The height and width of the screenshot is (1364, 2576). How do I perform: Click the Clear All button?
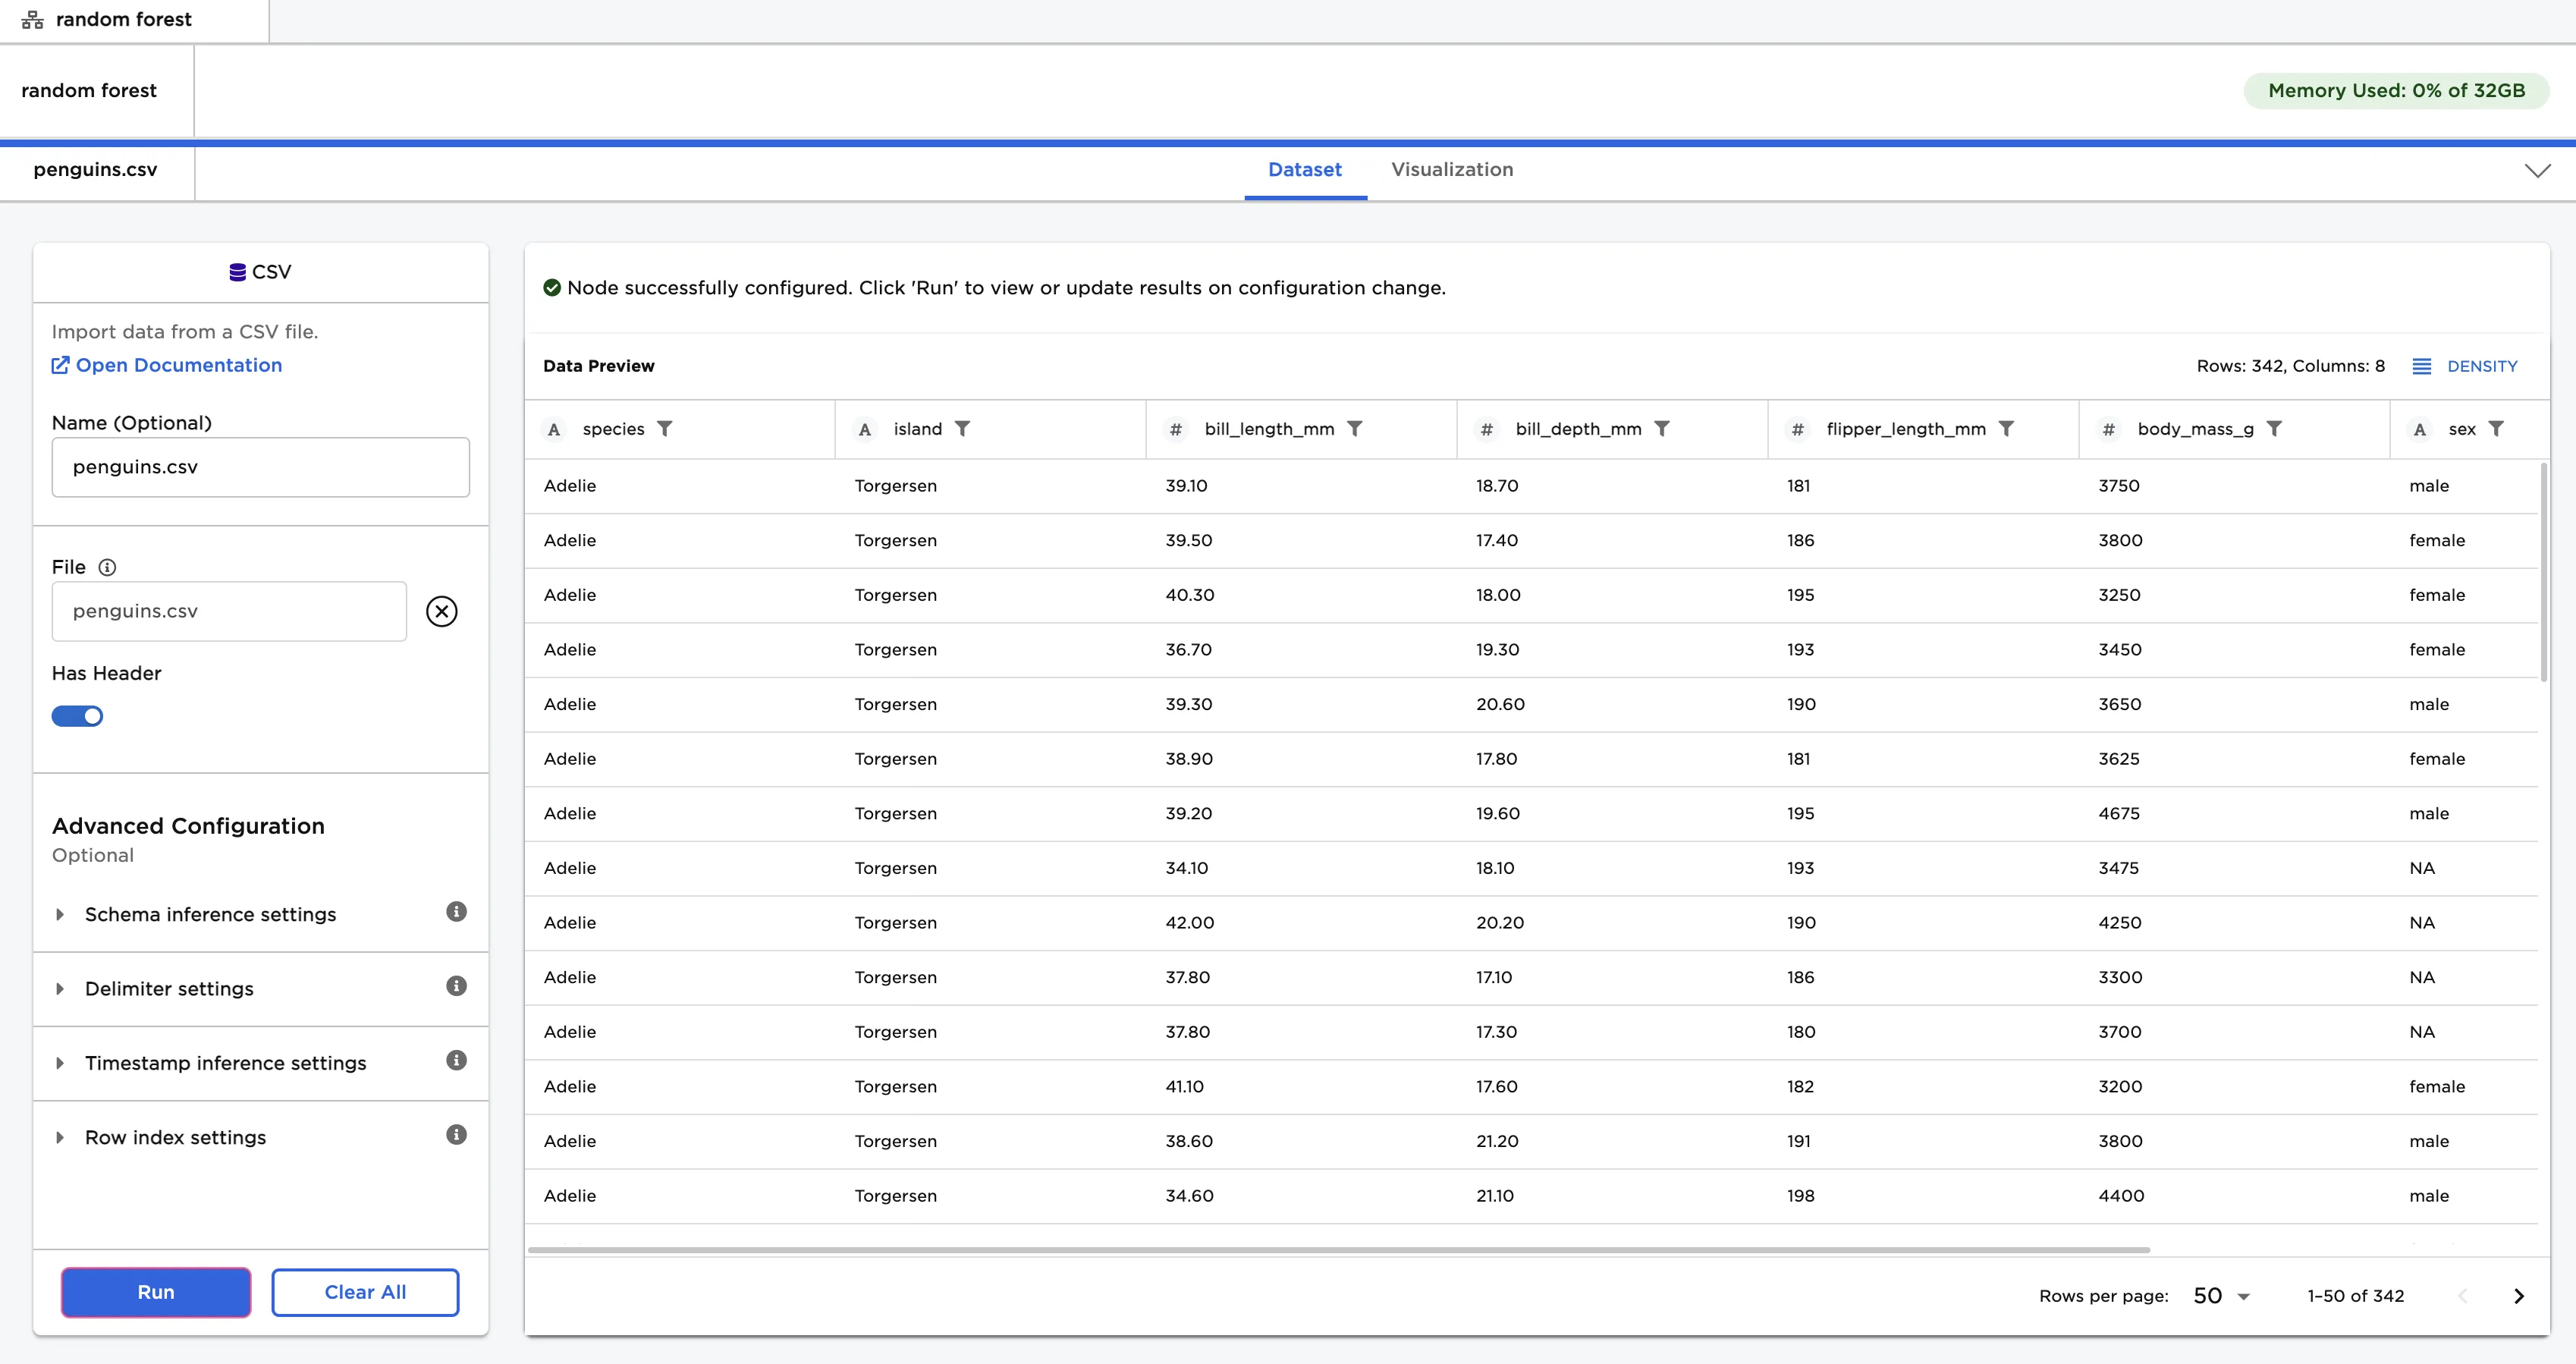(364, 1291)
